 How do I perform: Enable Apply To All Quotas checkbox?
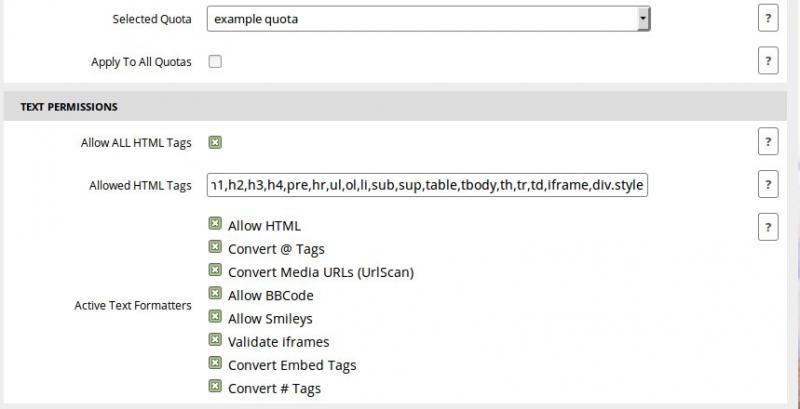click(215, 62)
